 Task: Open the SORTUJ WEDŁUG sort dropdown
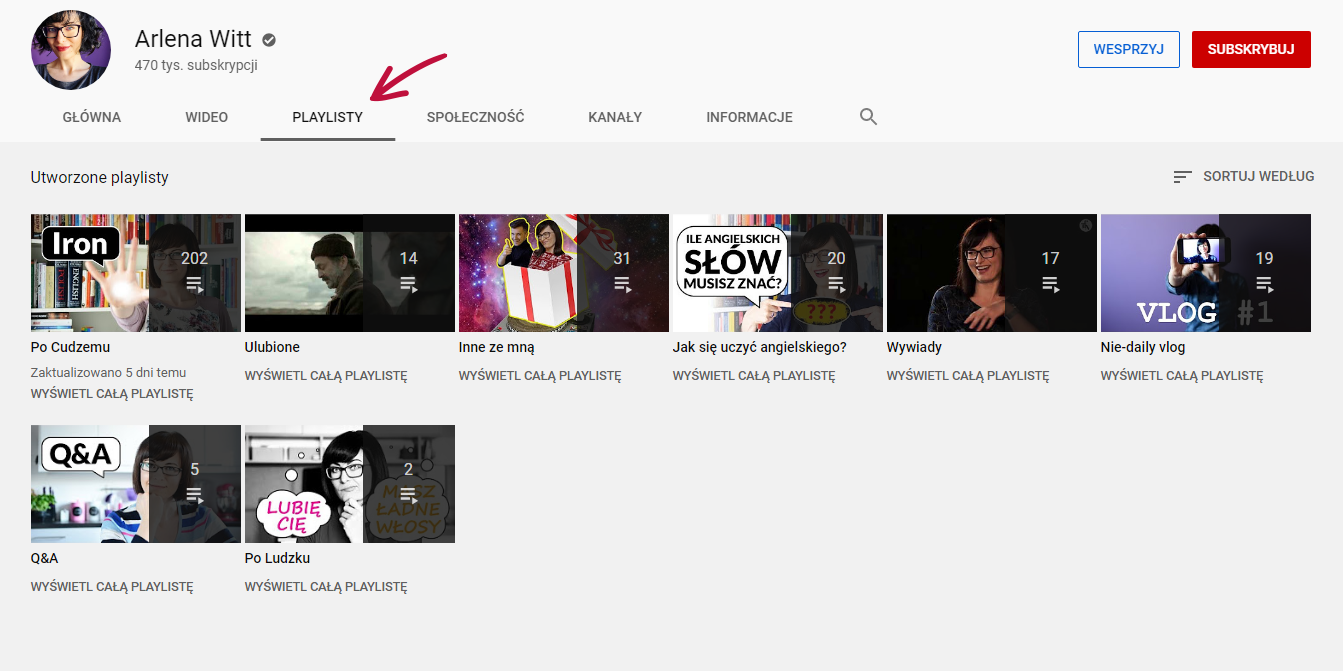(x=1244, y=177)
